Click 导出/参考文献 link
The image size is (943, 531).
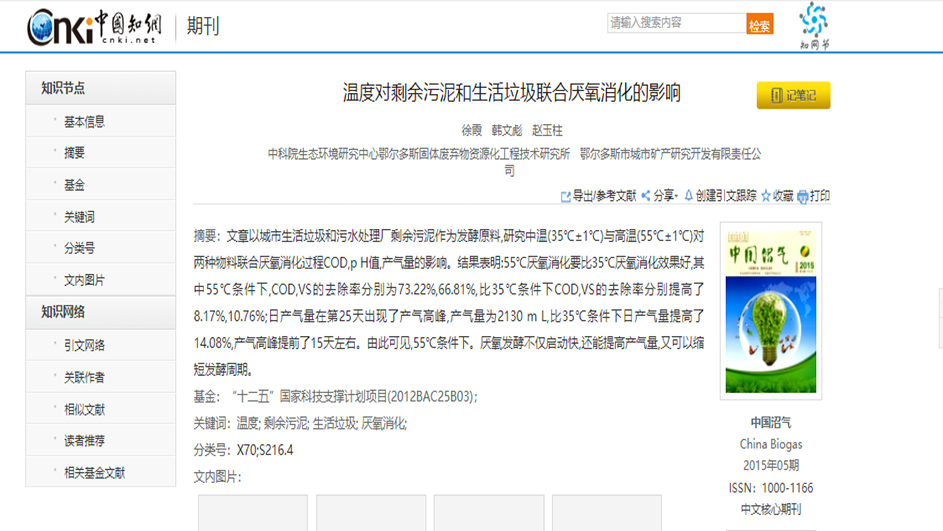pos(604,195)
